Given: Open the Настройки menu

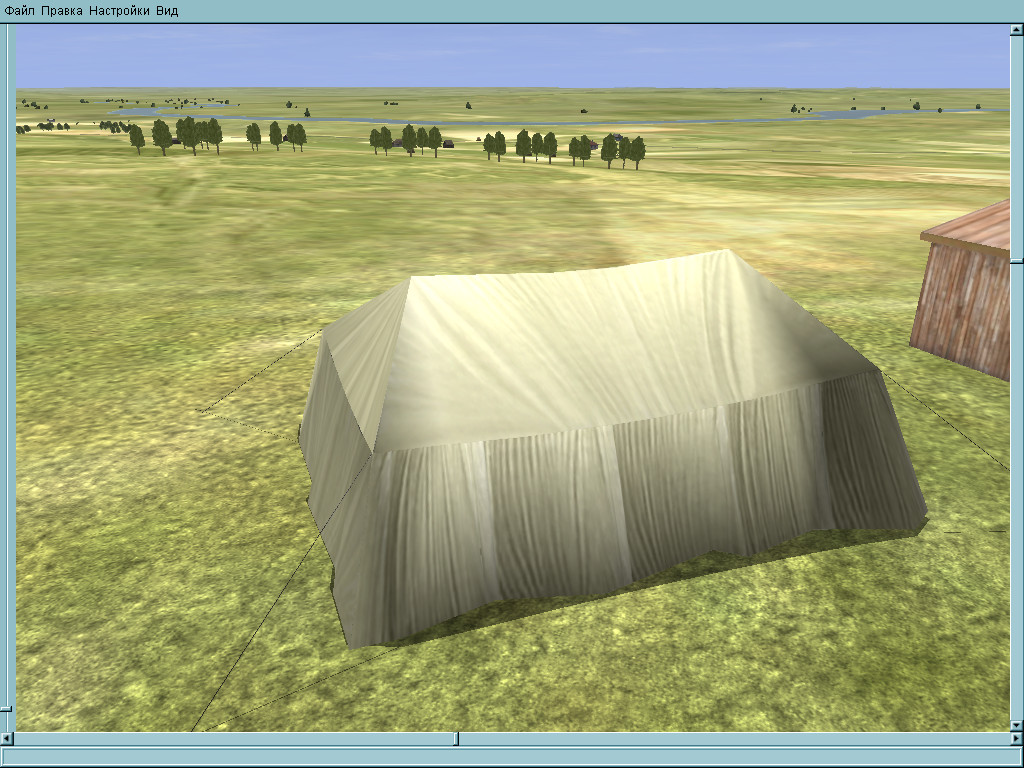Looking at the screenshot, I should tap(119, 11).
